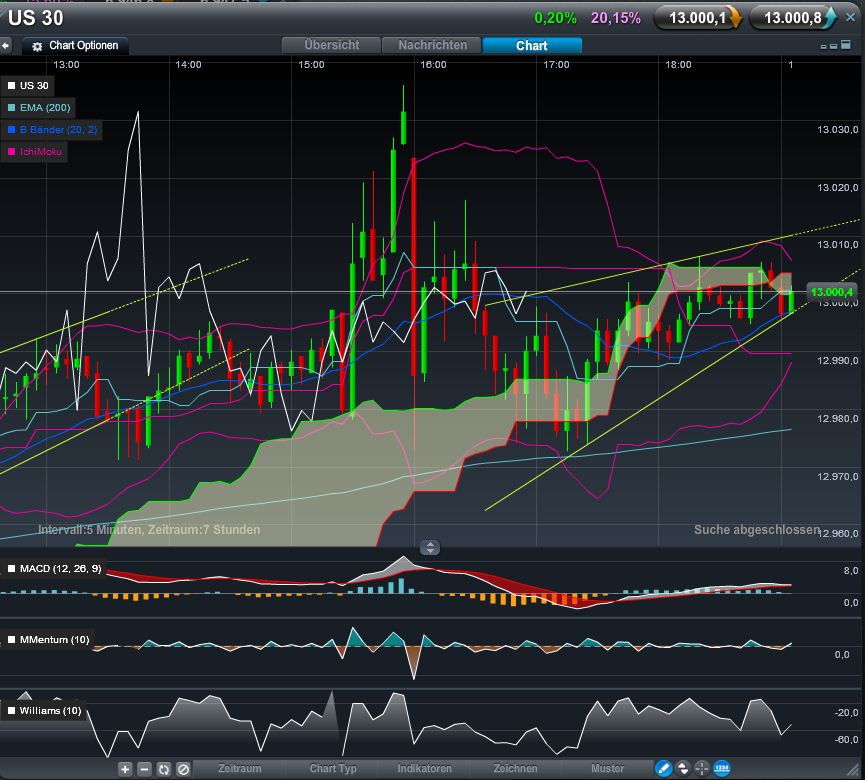Enable the crosshair cursor icon
This screenshot has width=865, height=780.
[701, 768]
